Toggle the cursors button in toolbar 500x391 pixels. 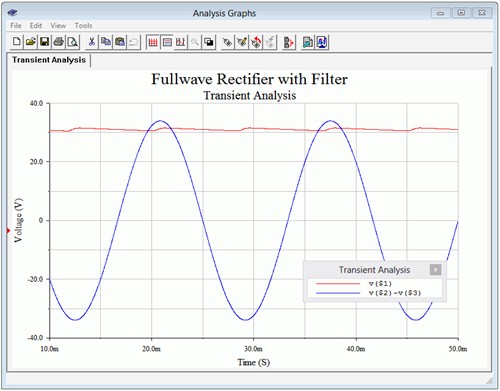pos(181,42)
